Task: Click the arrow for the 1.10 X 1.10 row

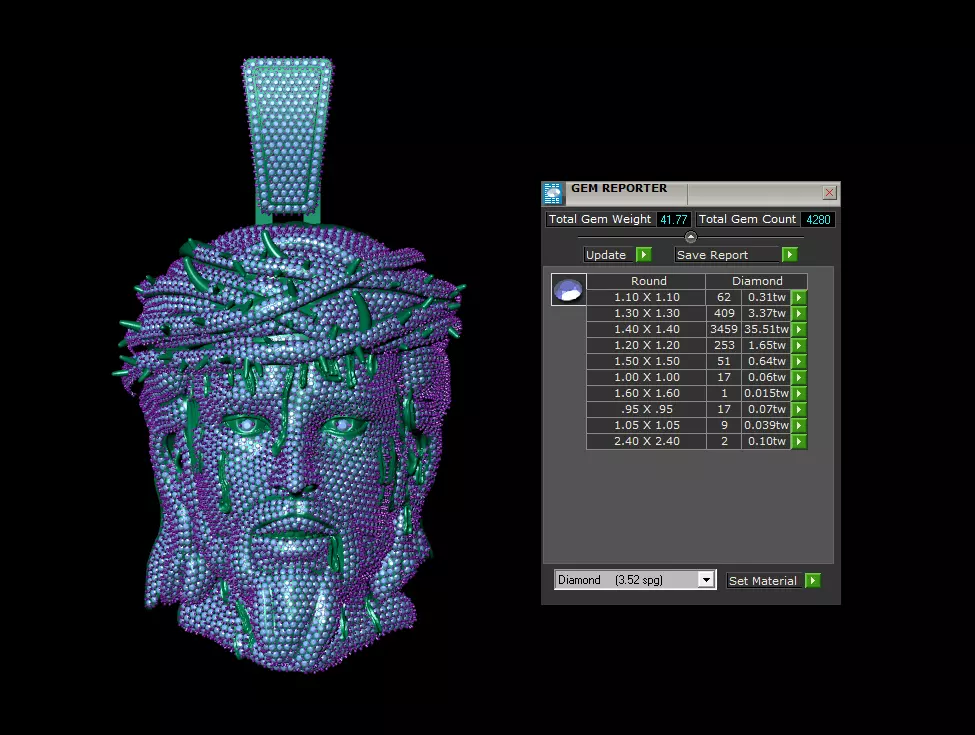Action: pos(799,297)
